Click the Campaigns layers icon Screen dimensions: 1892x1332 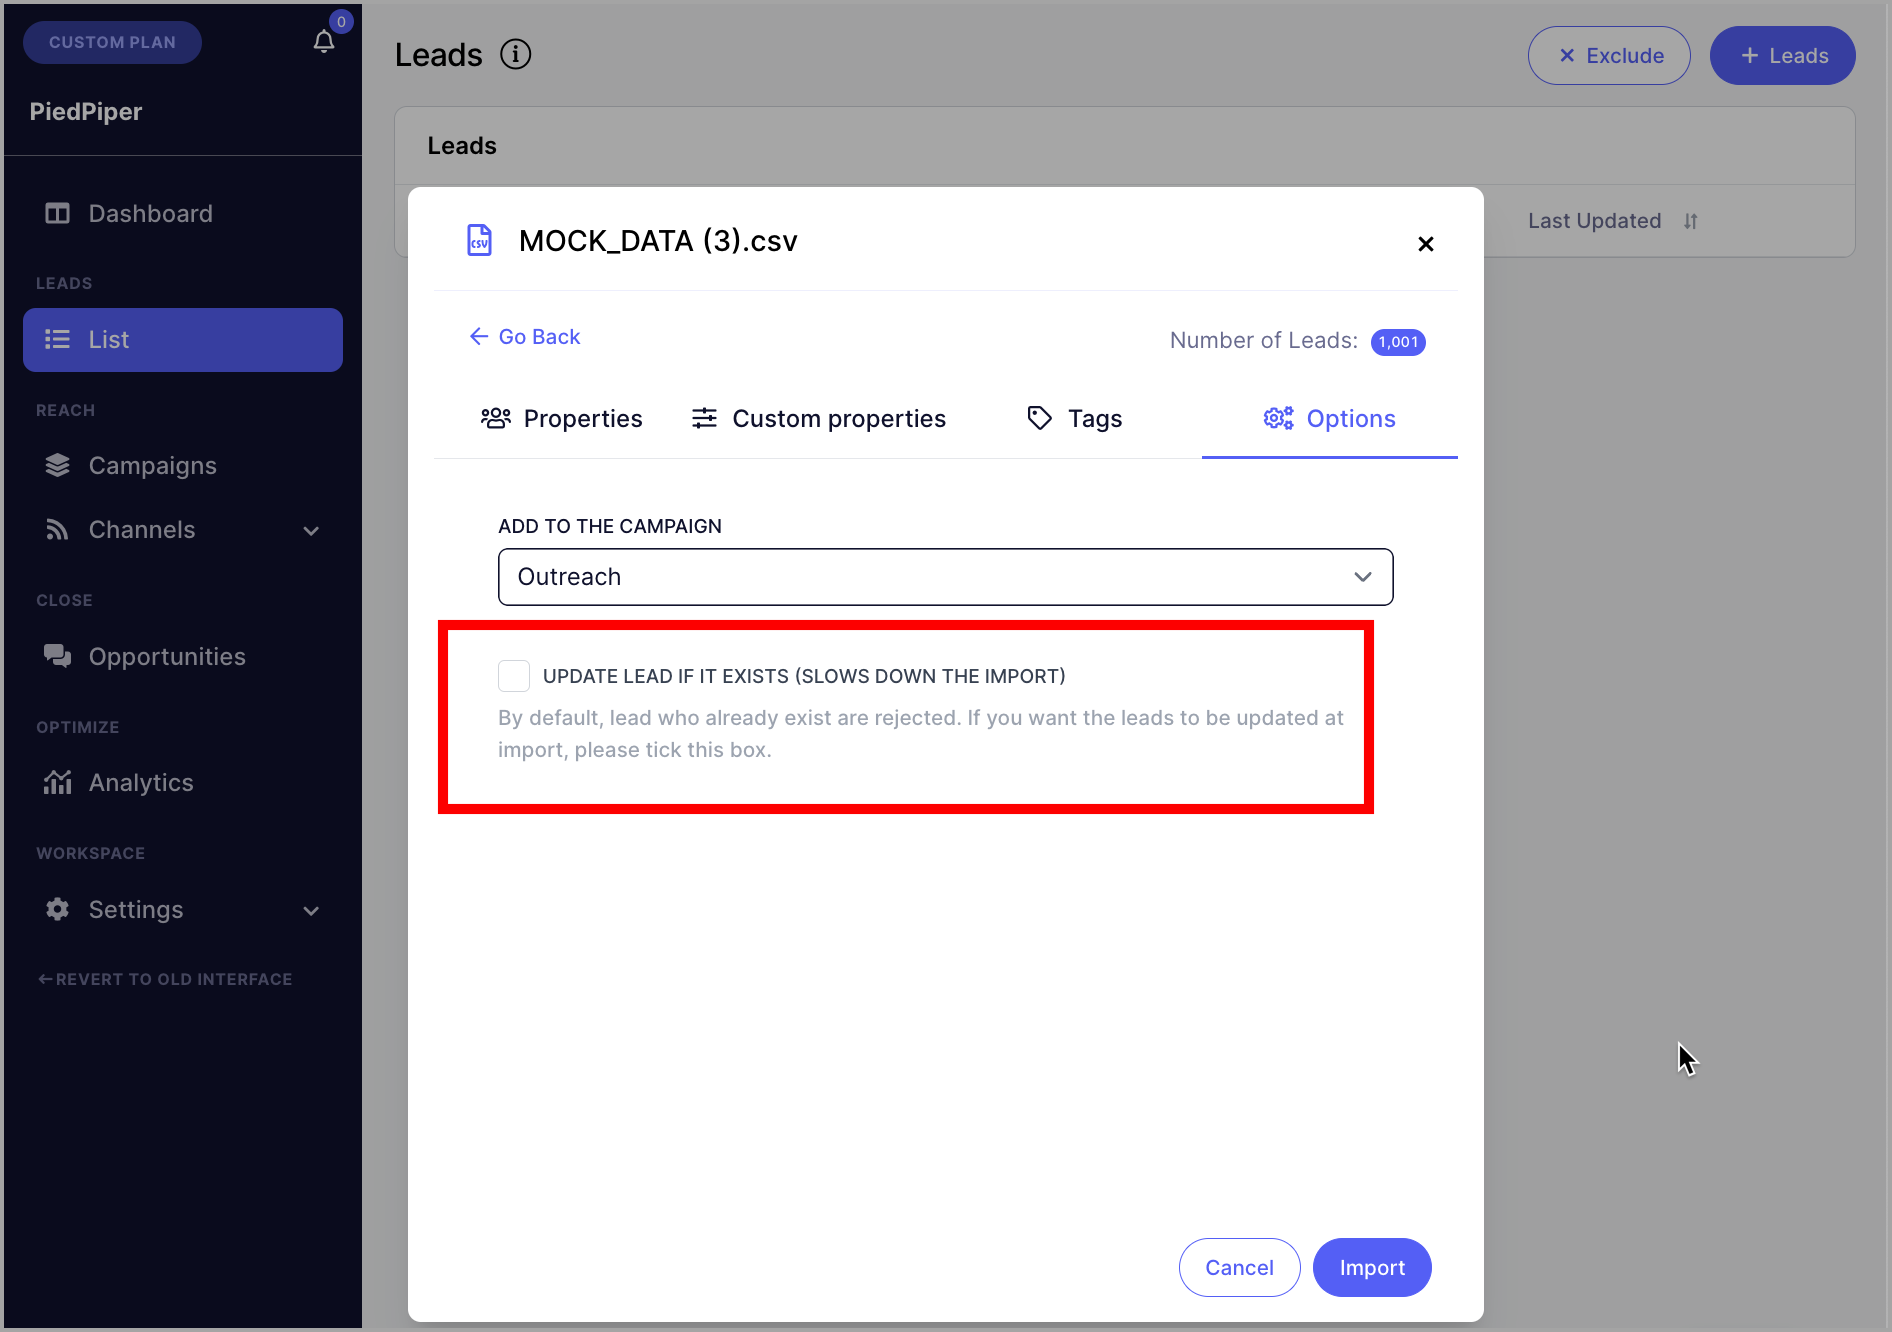58,466
